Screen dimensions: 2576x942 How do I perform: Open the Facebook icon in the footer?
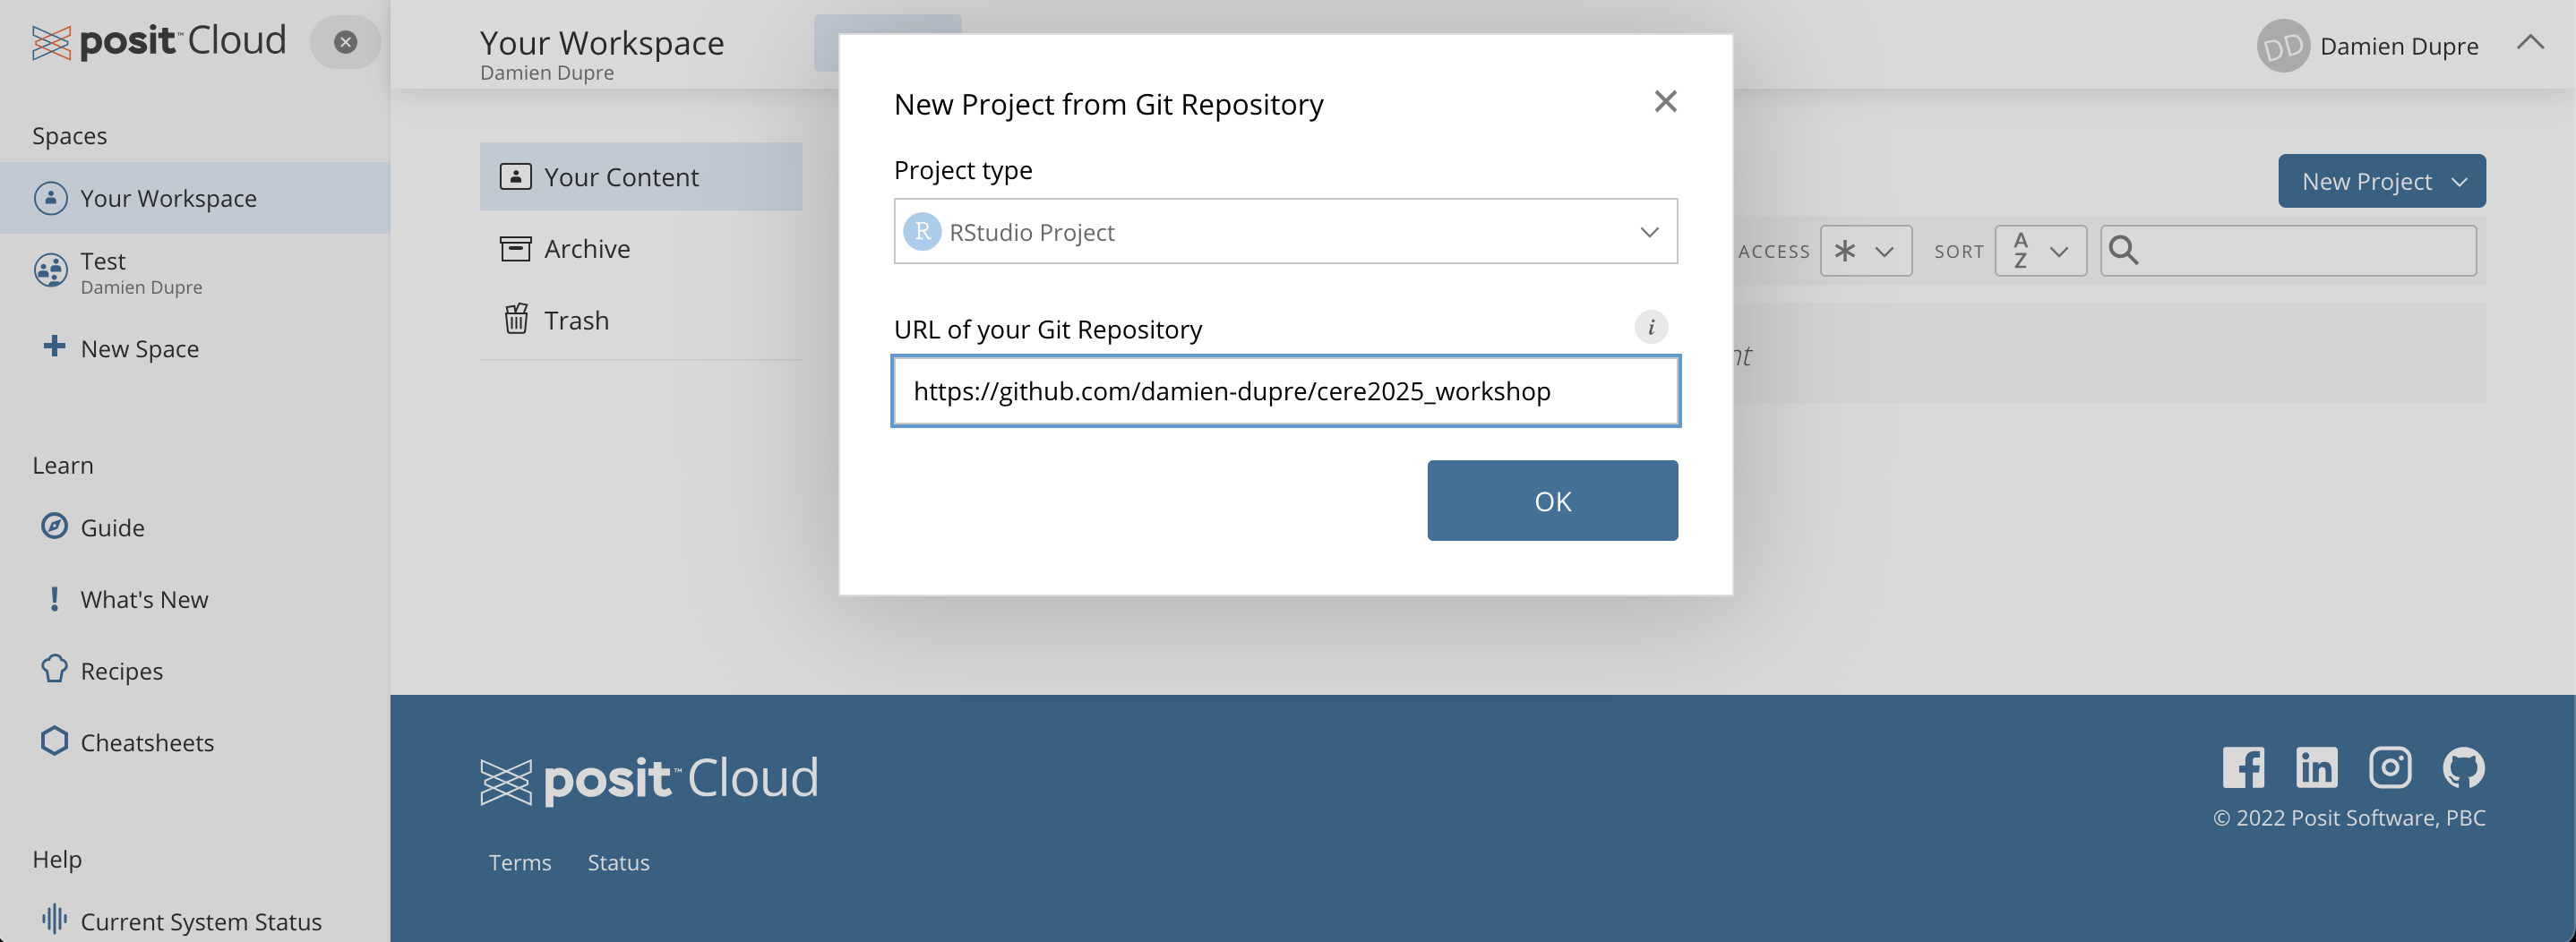coord(2243,768)
